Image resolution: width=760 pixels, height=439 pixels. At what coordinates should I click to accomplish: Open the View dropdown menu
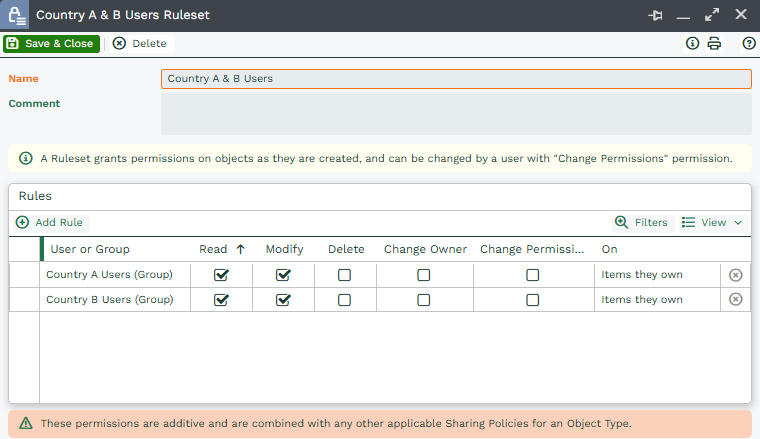point(712,222)
